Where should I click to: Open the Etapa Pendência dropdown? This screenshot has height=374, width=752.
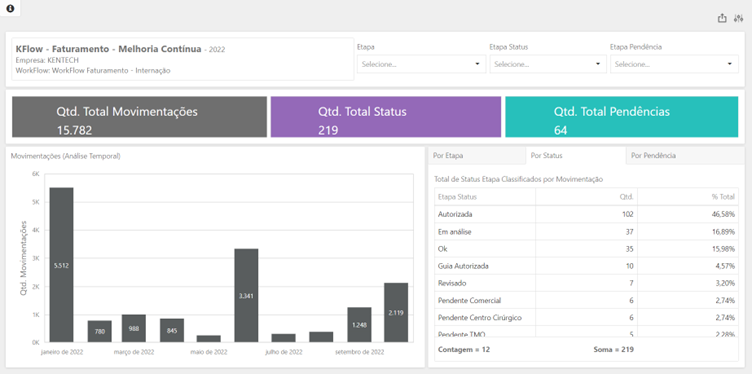[x=674, y=64]
